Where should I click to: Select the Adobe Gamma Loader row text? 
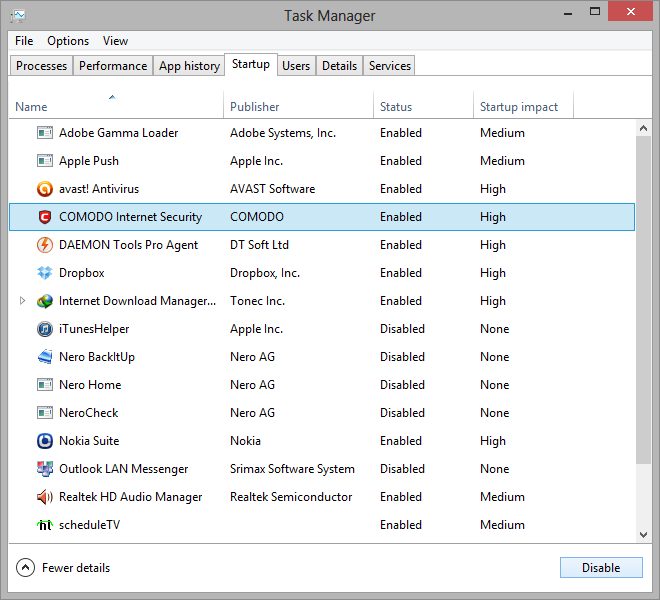coord(118,133)
